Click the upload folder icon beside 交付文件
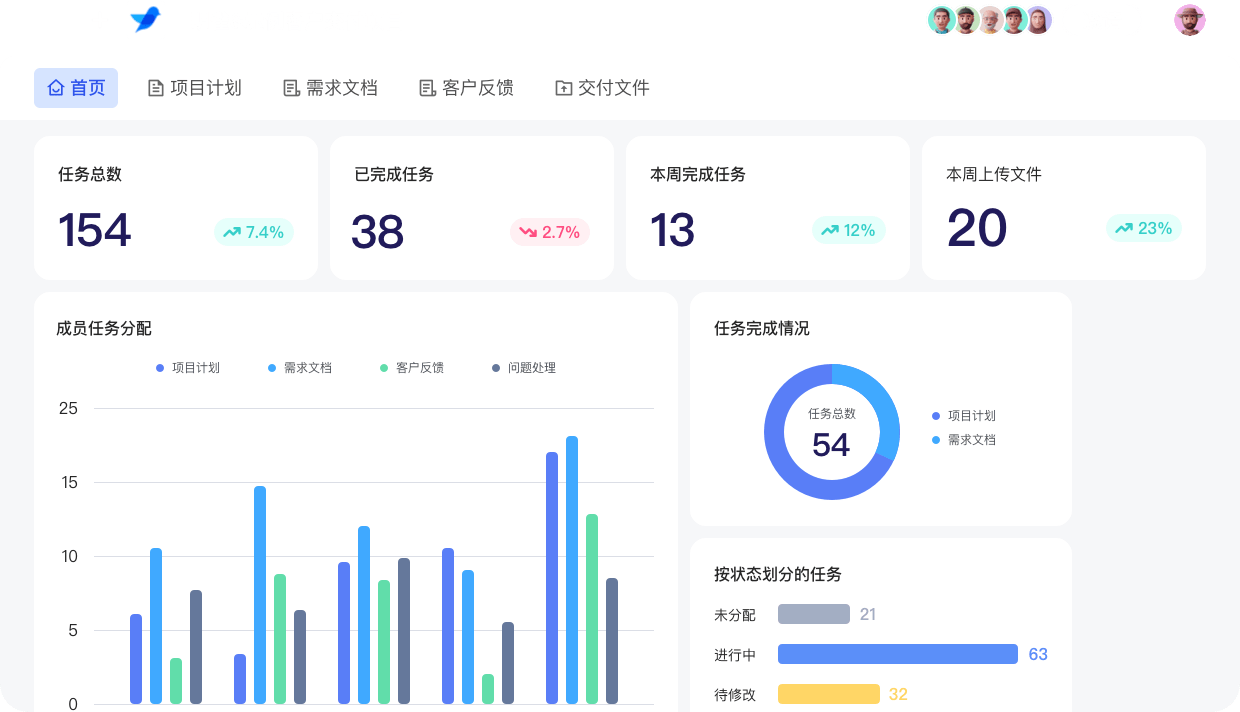Screen dimensions: 1240x712 click(x=564, y=88)
